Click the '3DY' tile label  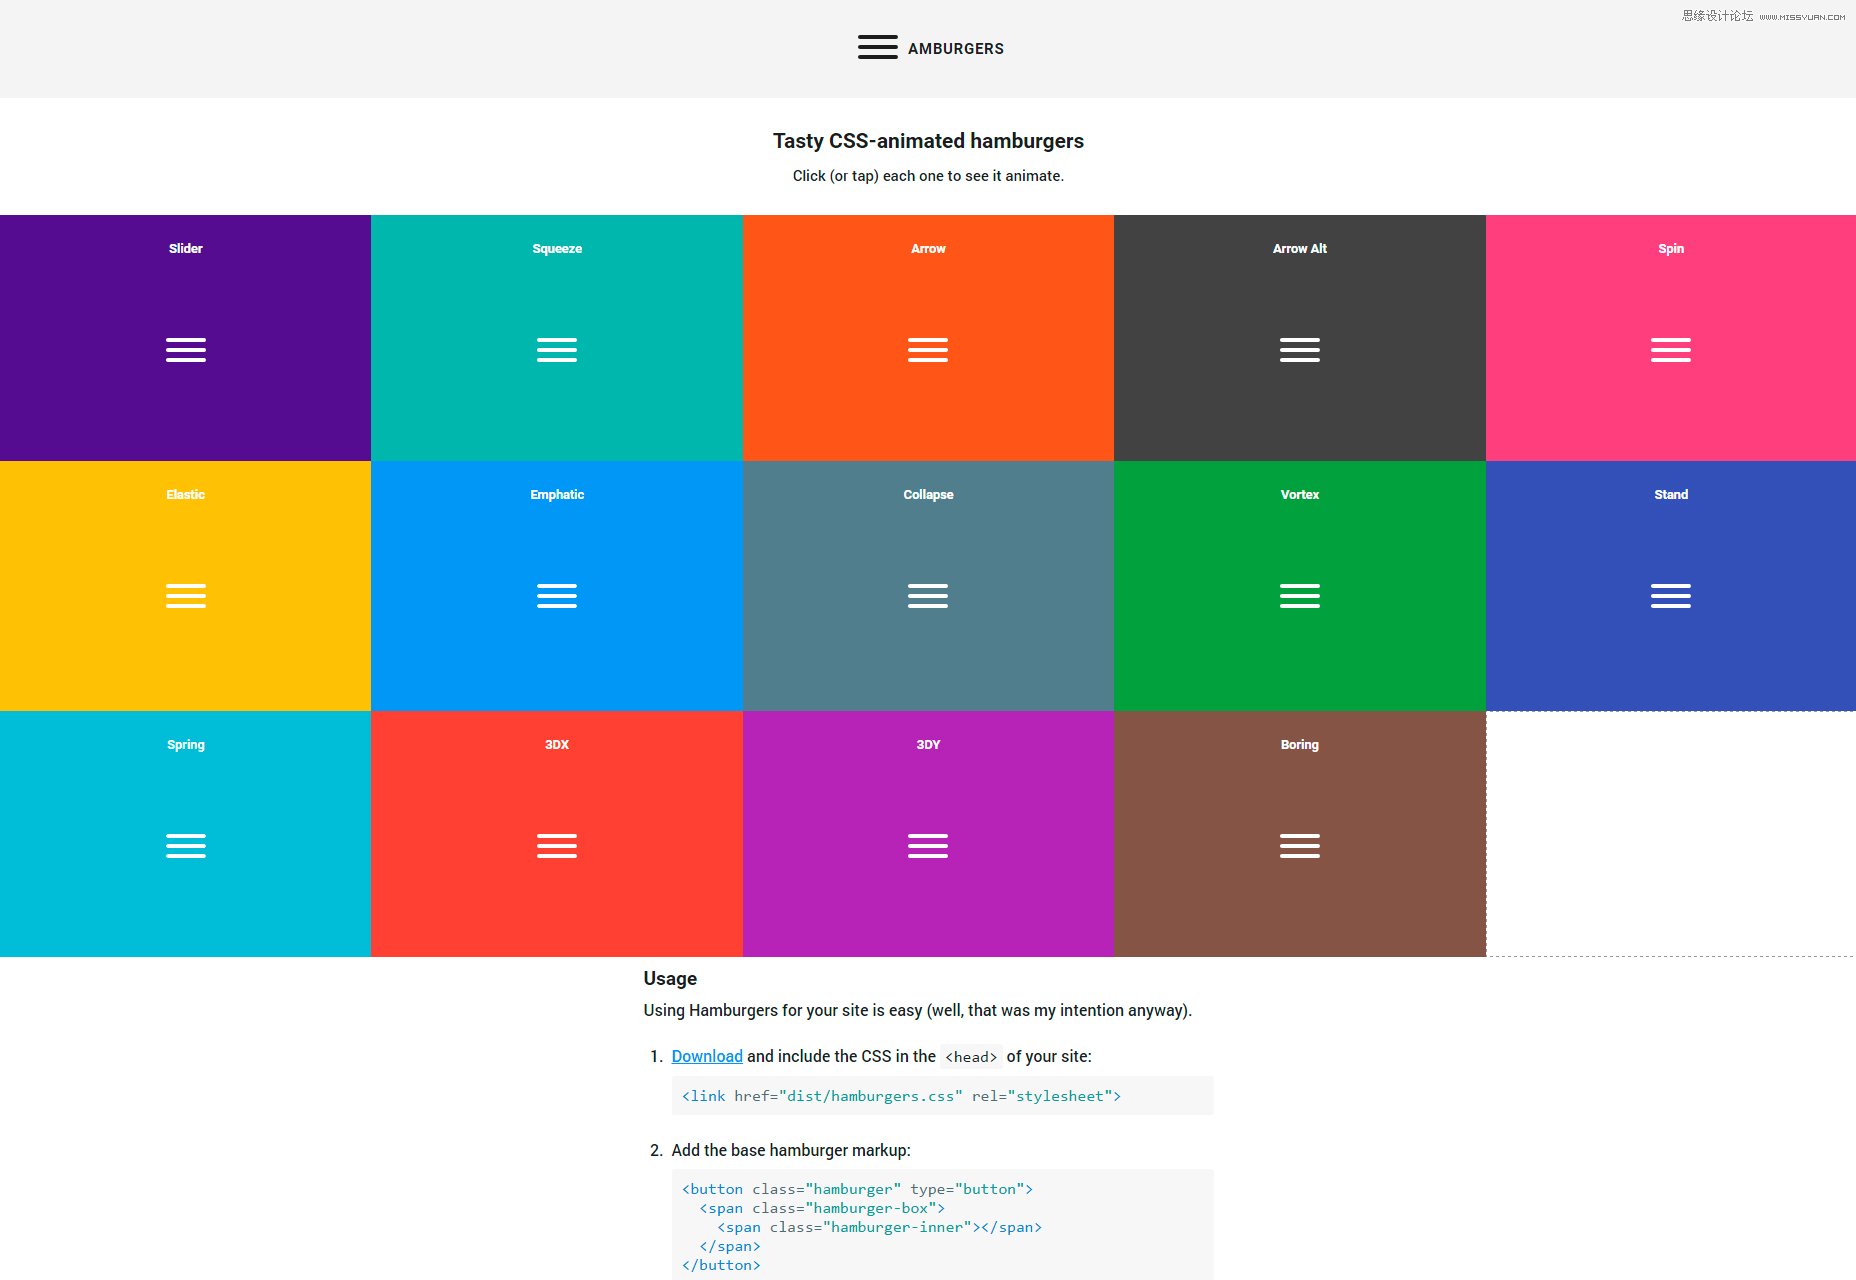pyautogui.click(x=928, y=744)
